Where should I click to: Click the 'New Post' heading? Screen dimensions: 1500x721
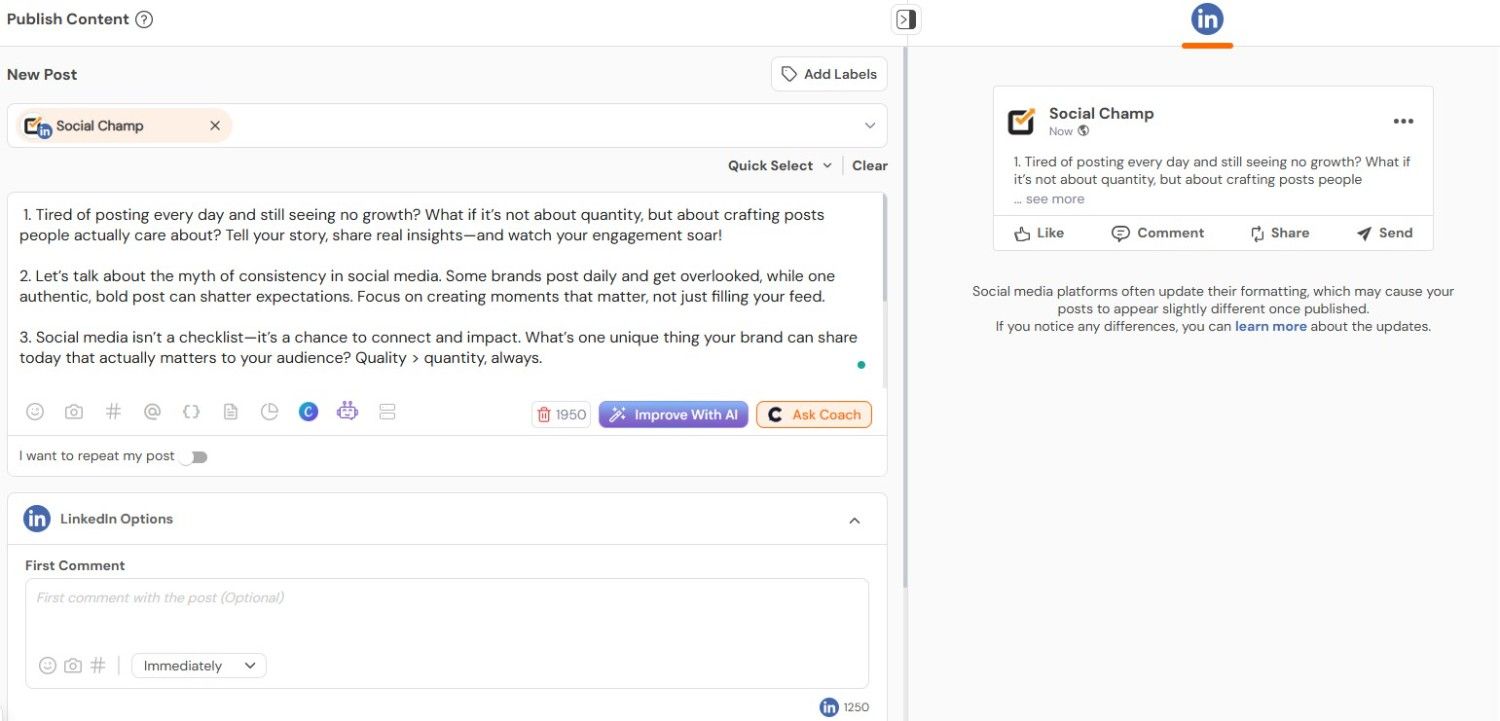(x=42, y=74)
